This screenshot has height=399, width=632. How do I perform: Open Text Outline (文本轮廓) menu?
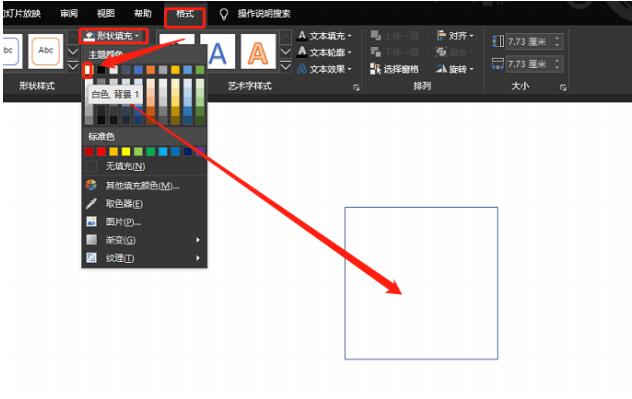[324, 52]
